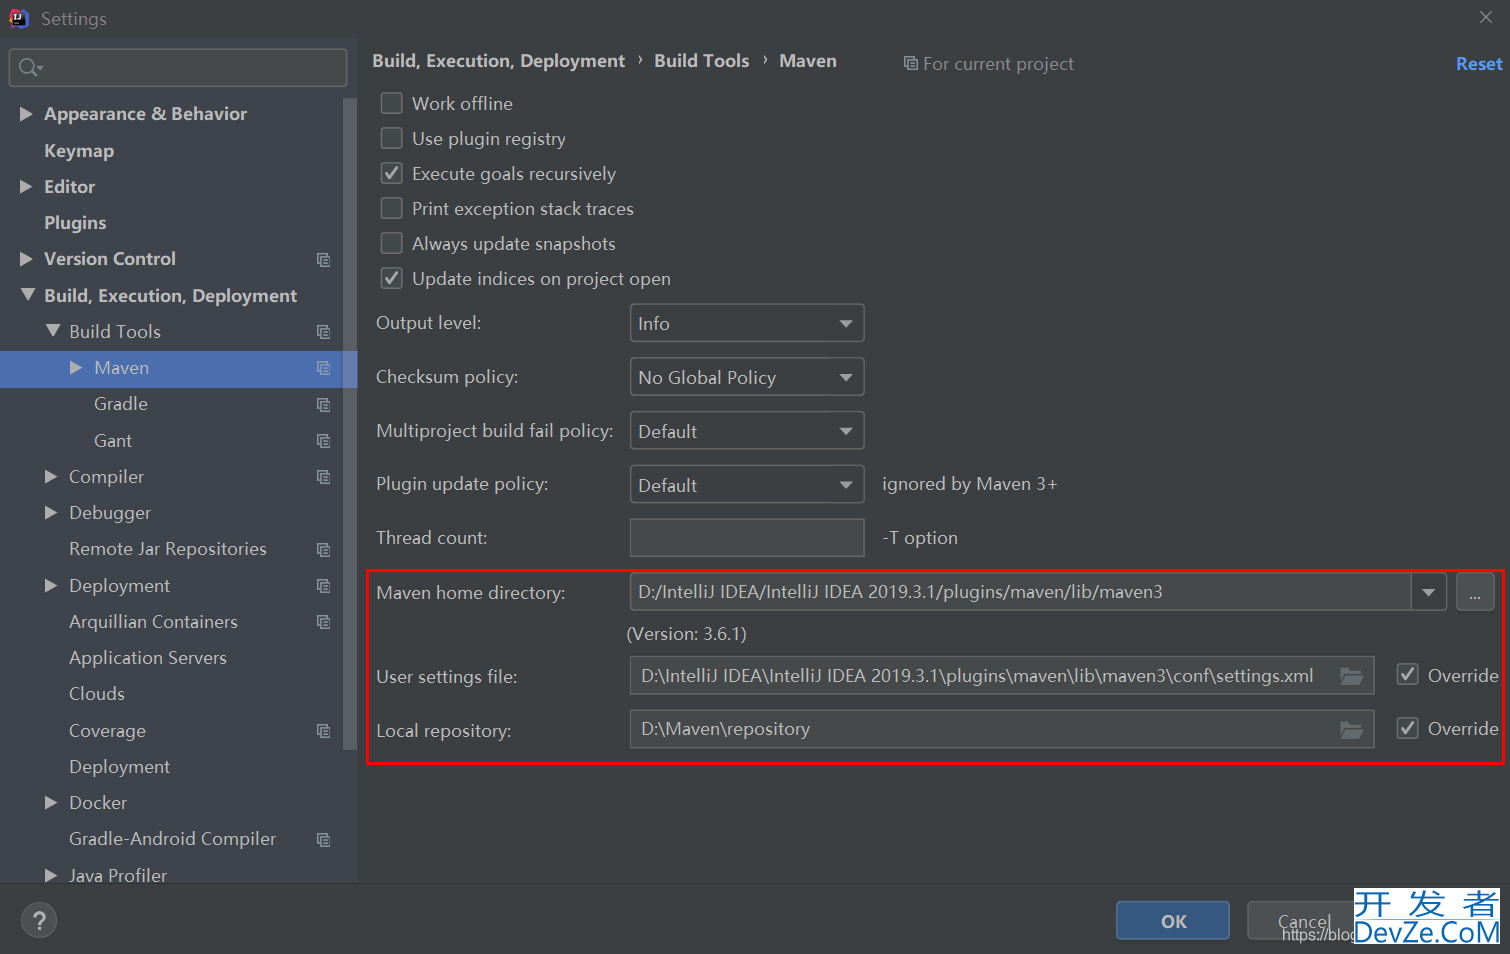Click project-level icon next to Compiler

coord(323,477)
